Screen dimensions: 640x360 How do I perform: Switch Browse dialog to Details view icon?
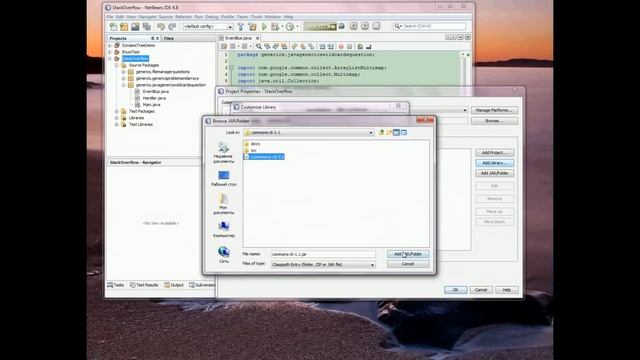[404, 132]
